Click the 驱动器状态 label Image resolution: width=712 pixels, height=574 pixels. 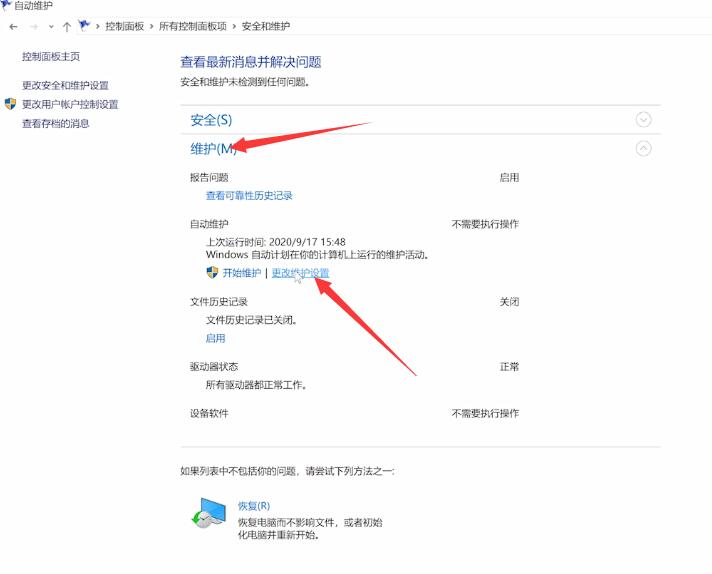214,366
